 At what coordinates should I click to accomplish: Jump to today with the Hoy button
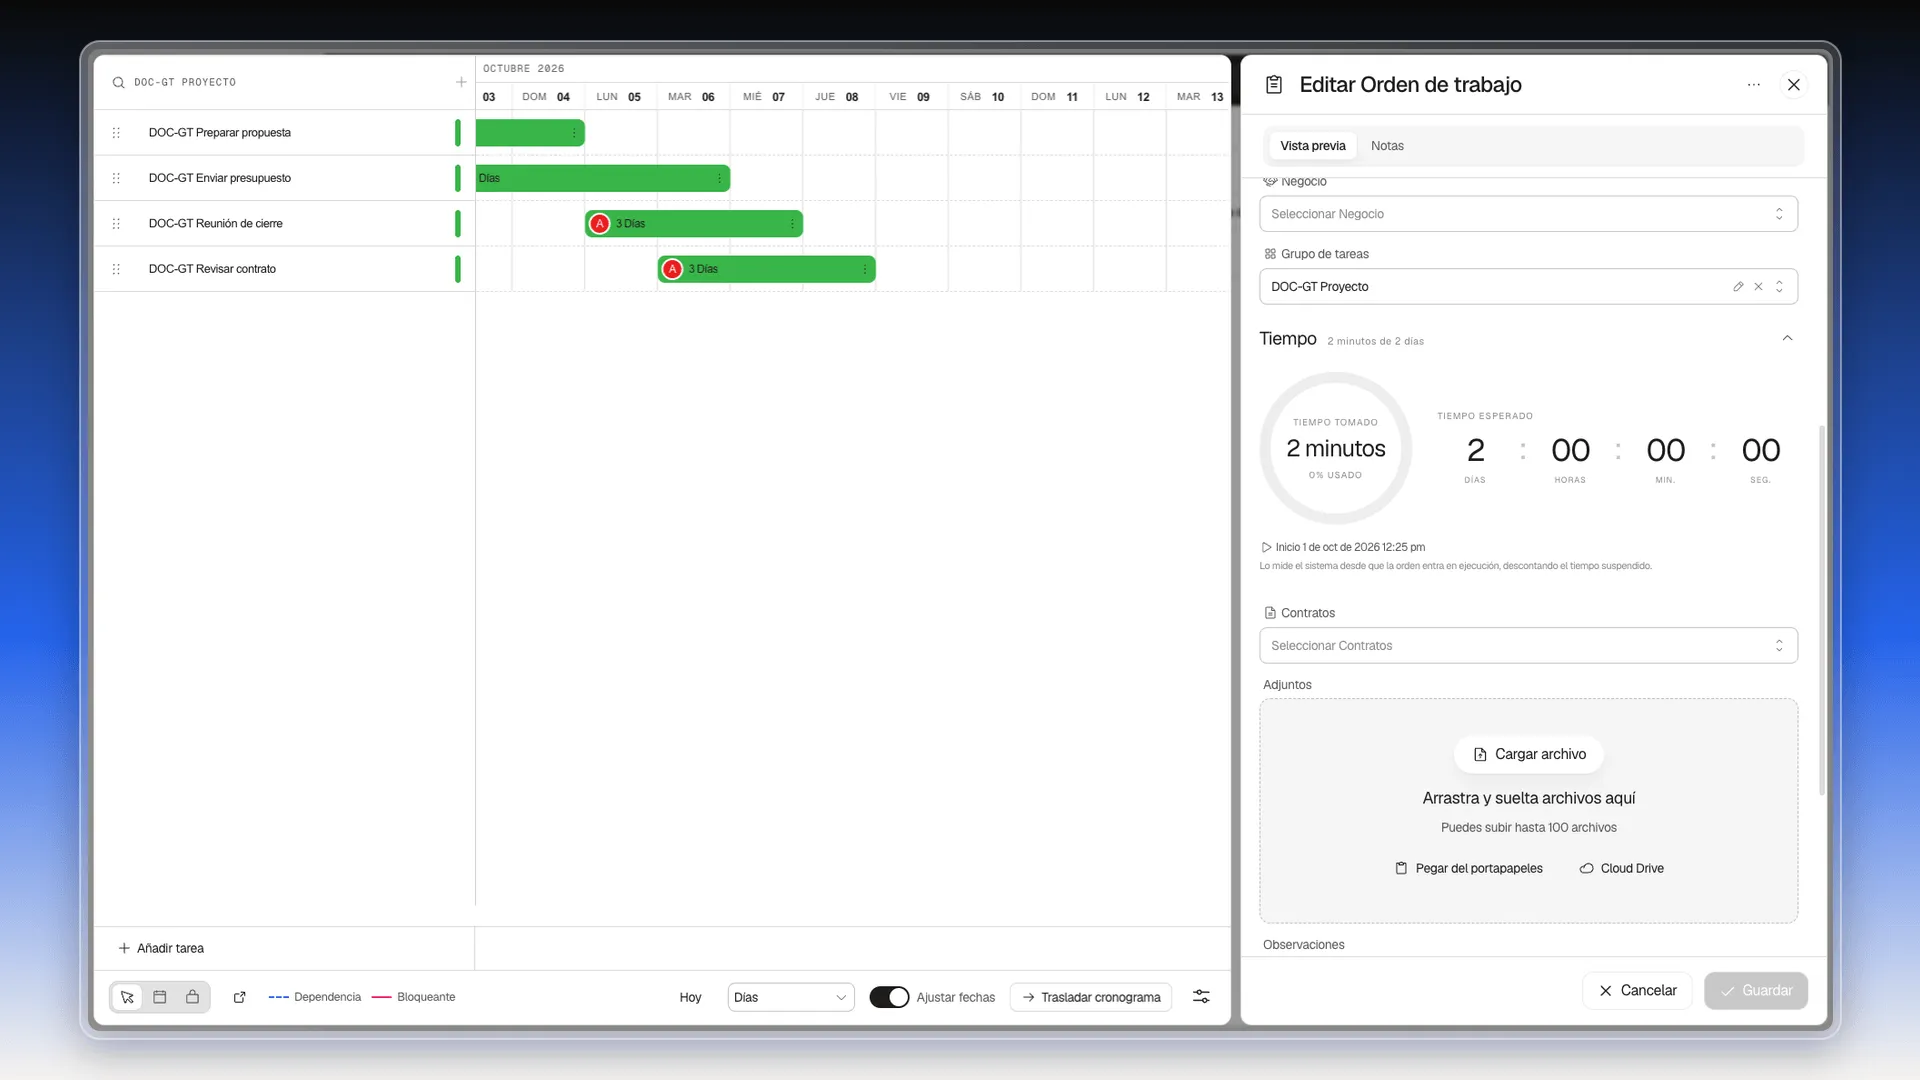click(x=690, y=997)
